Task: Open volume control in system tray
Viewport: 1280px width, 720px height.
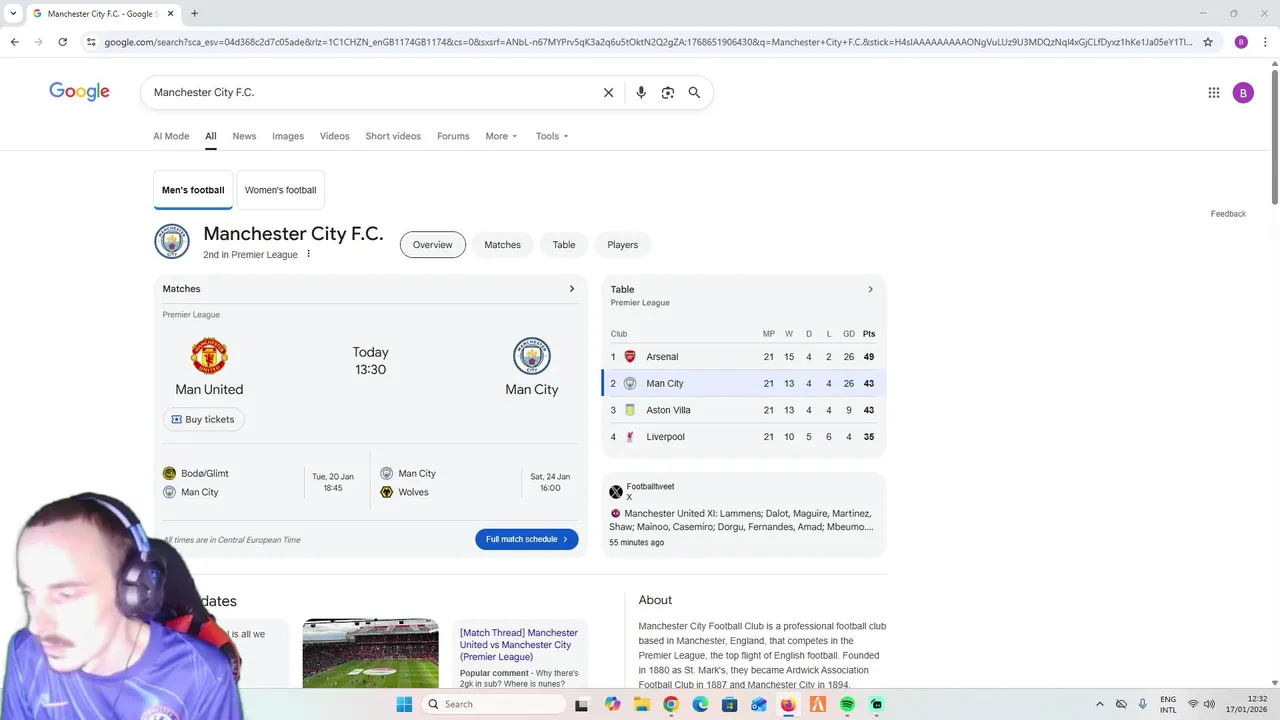Action: [1209, 704]
